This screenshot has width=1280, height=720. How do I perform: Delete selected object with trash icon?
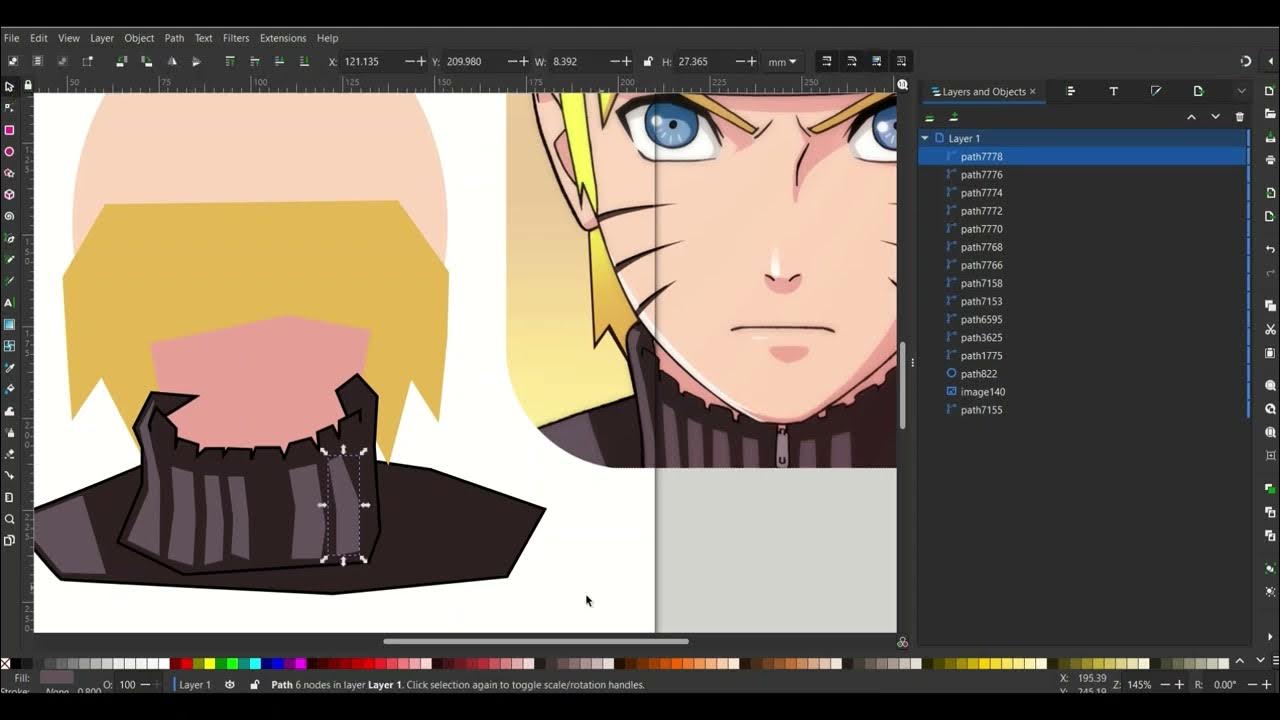[1240, 117]
